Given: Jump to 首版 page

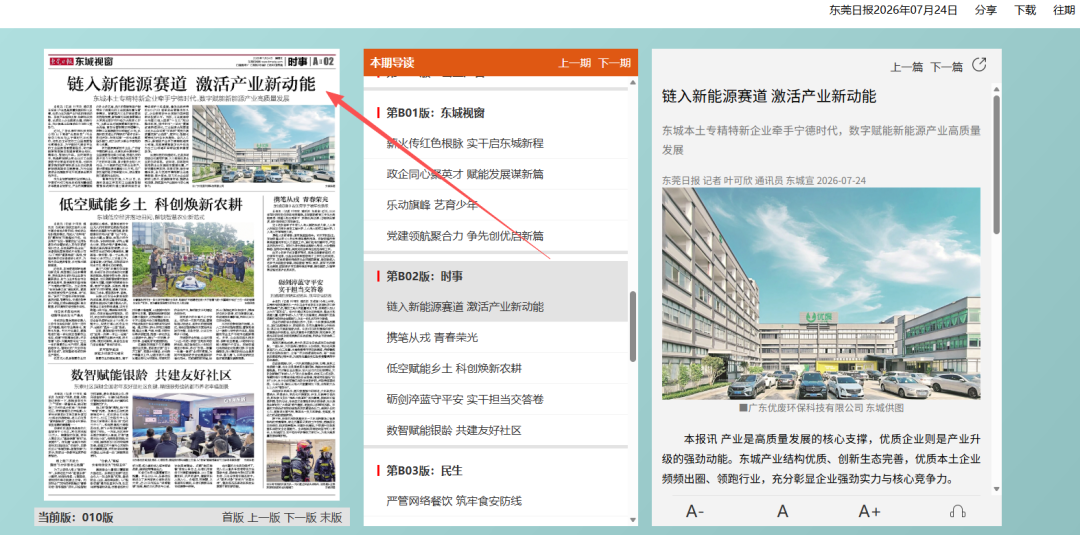Looking at the screenshot, I should [x=233, y=518].
